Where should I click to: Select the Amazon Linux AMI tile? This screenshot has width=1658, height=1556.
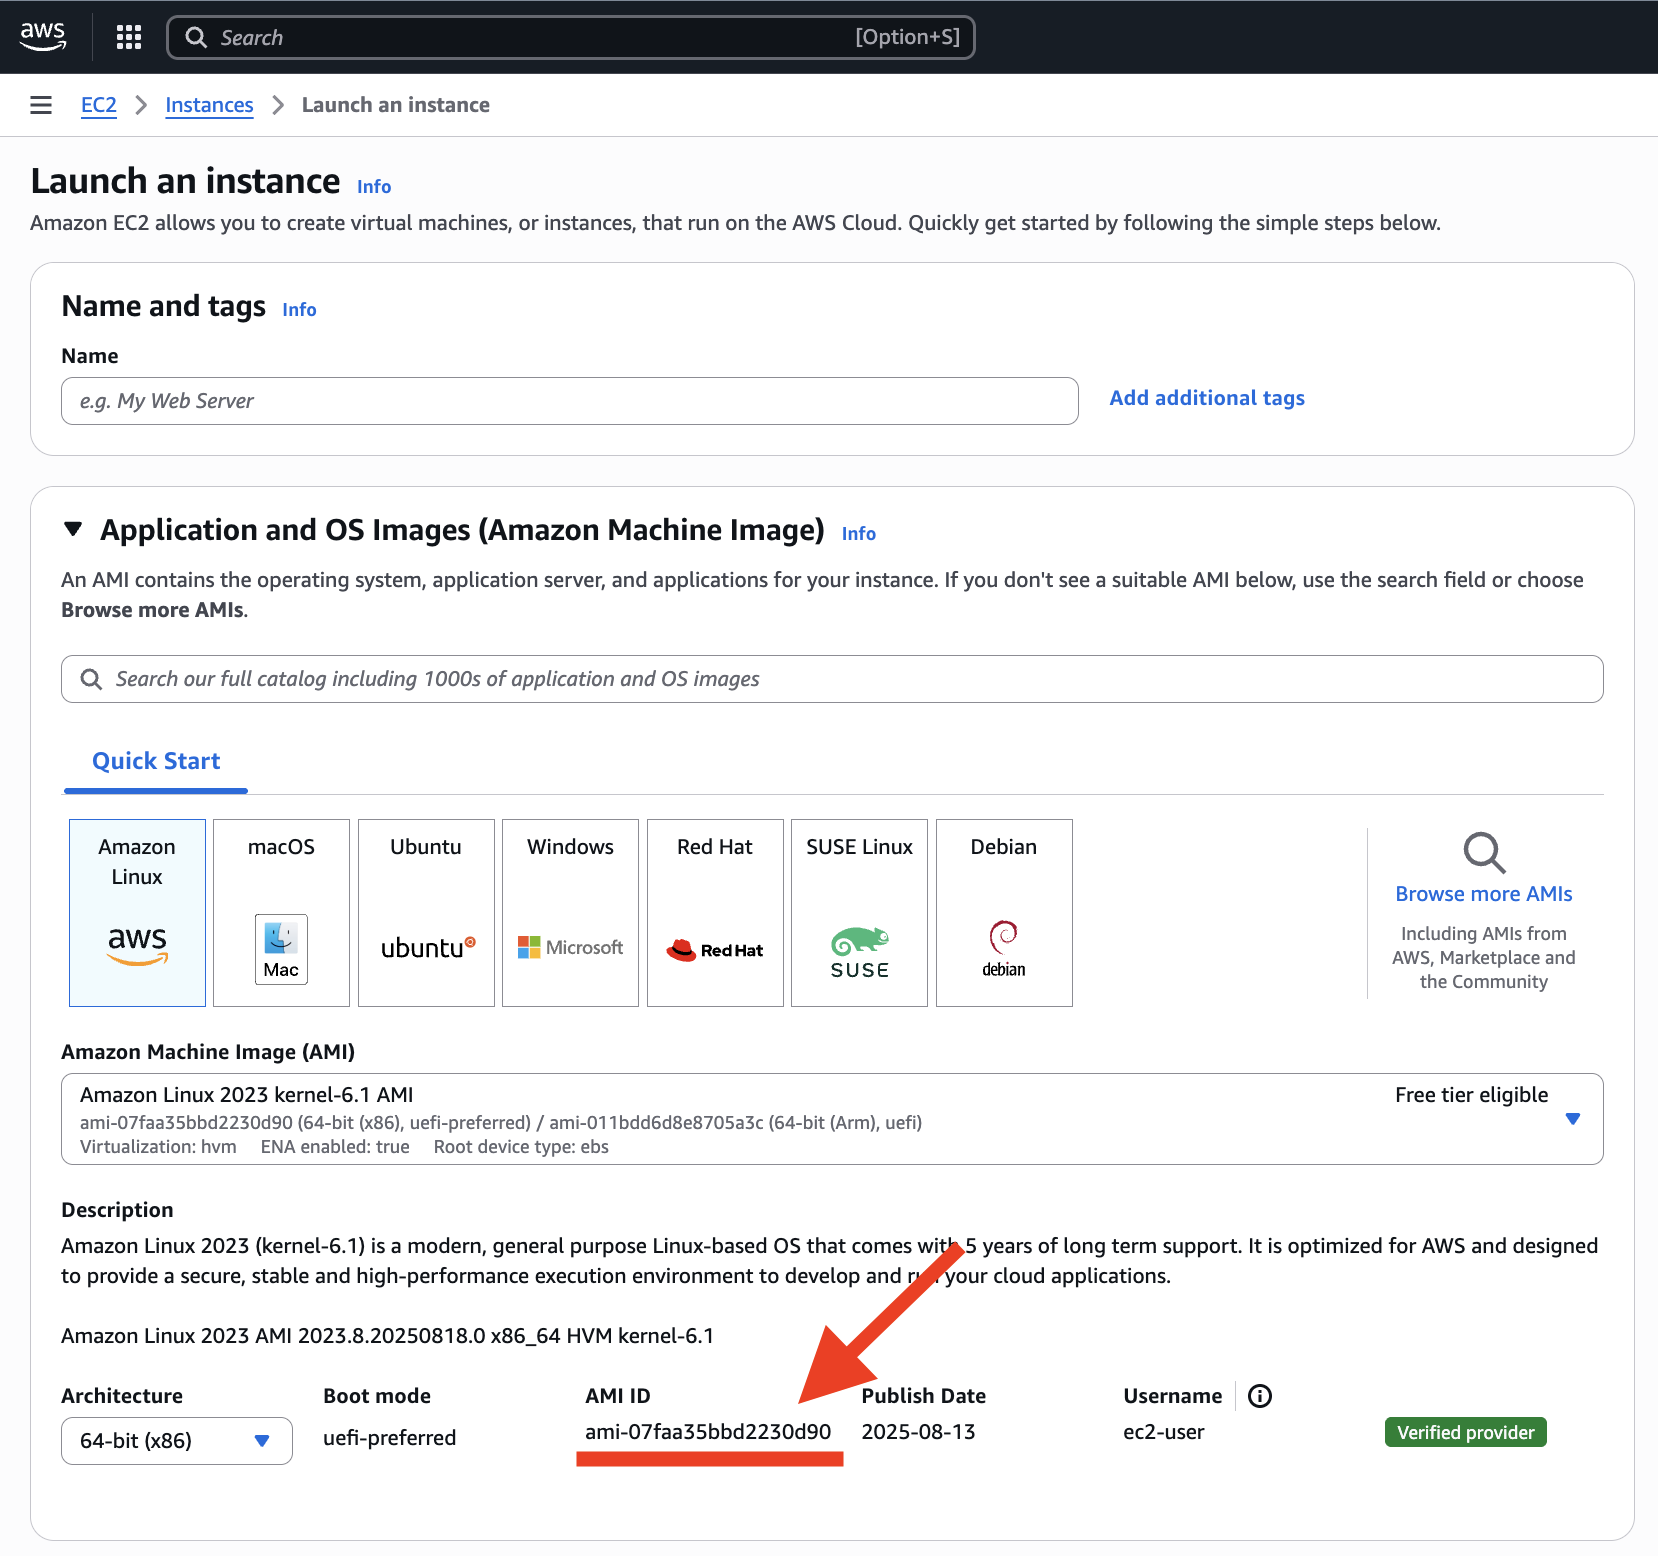[x=137, y=912]
